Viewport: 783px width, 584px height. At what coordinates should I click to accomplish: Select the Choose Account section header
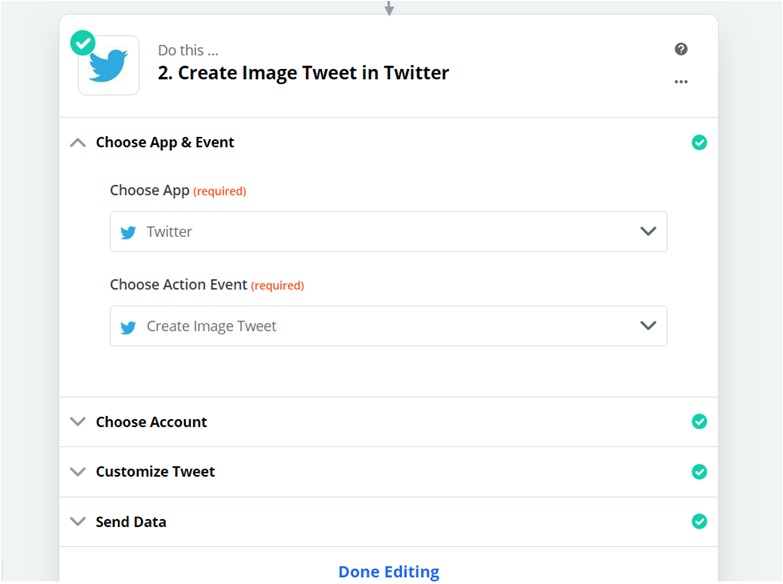point(151,422)
